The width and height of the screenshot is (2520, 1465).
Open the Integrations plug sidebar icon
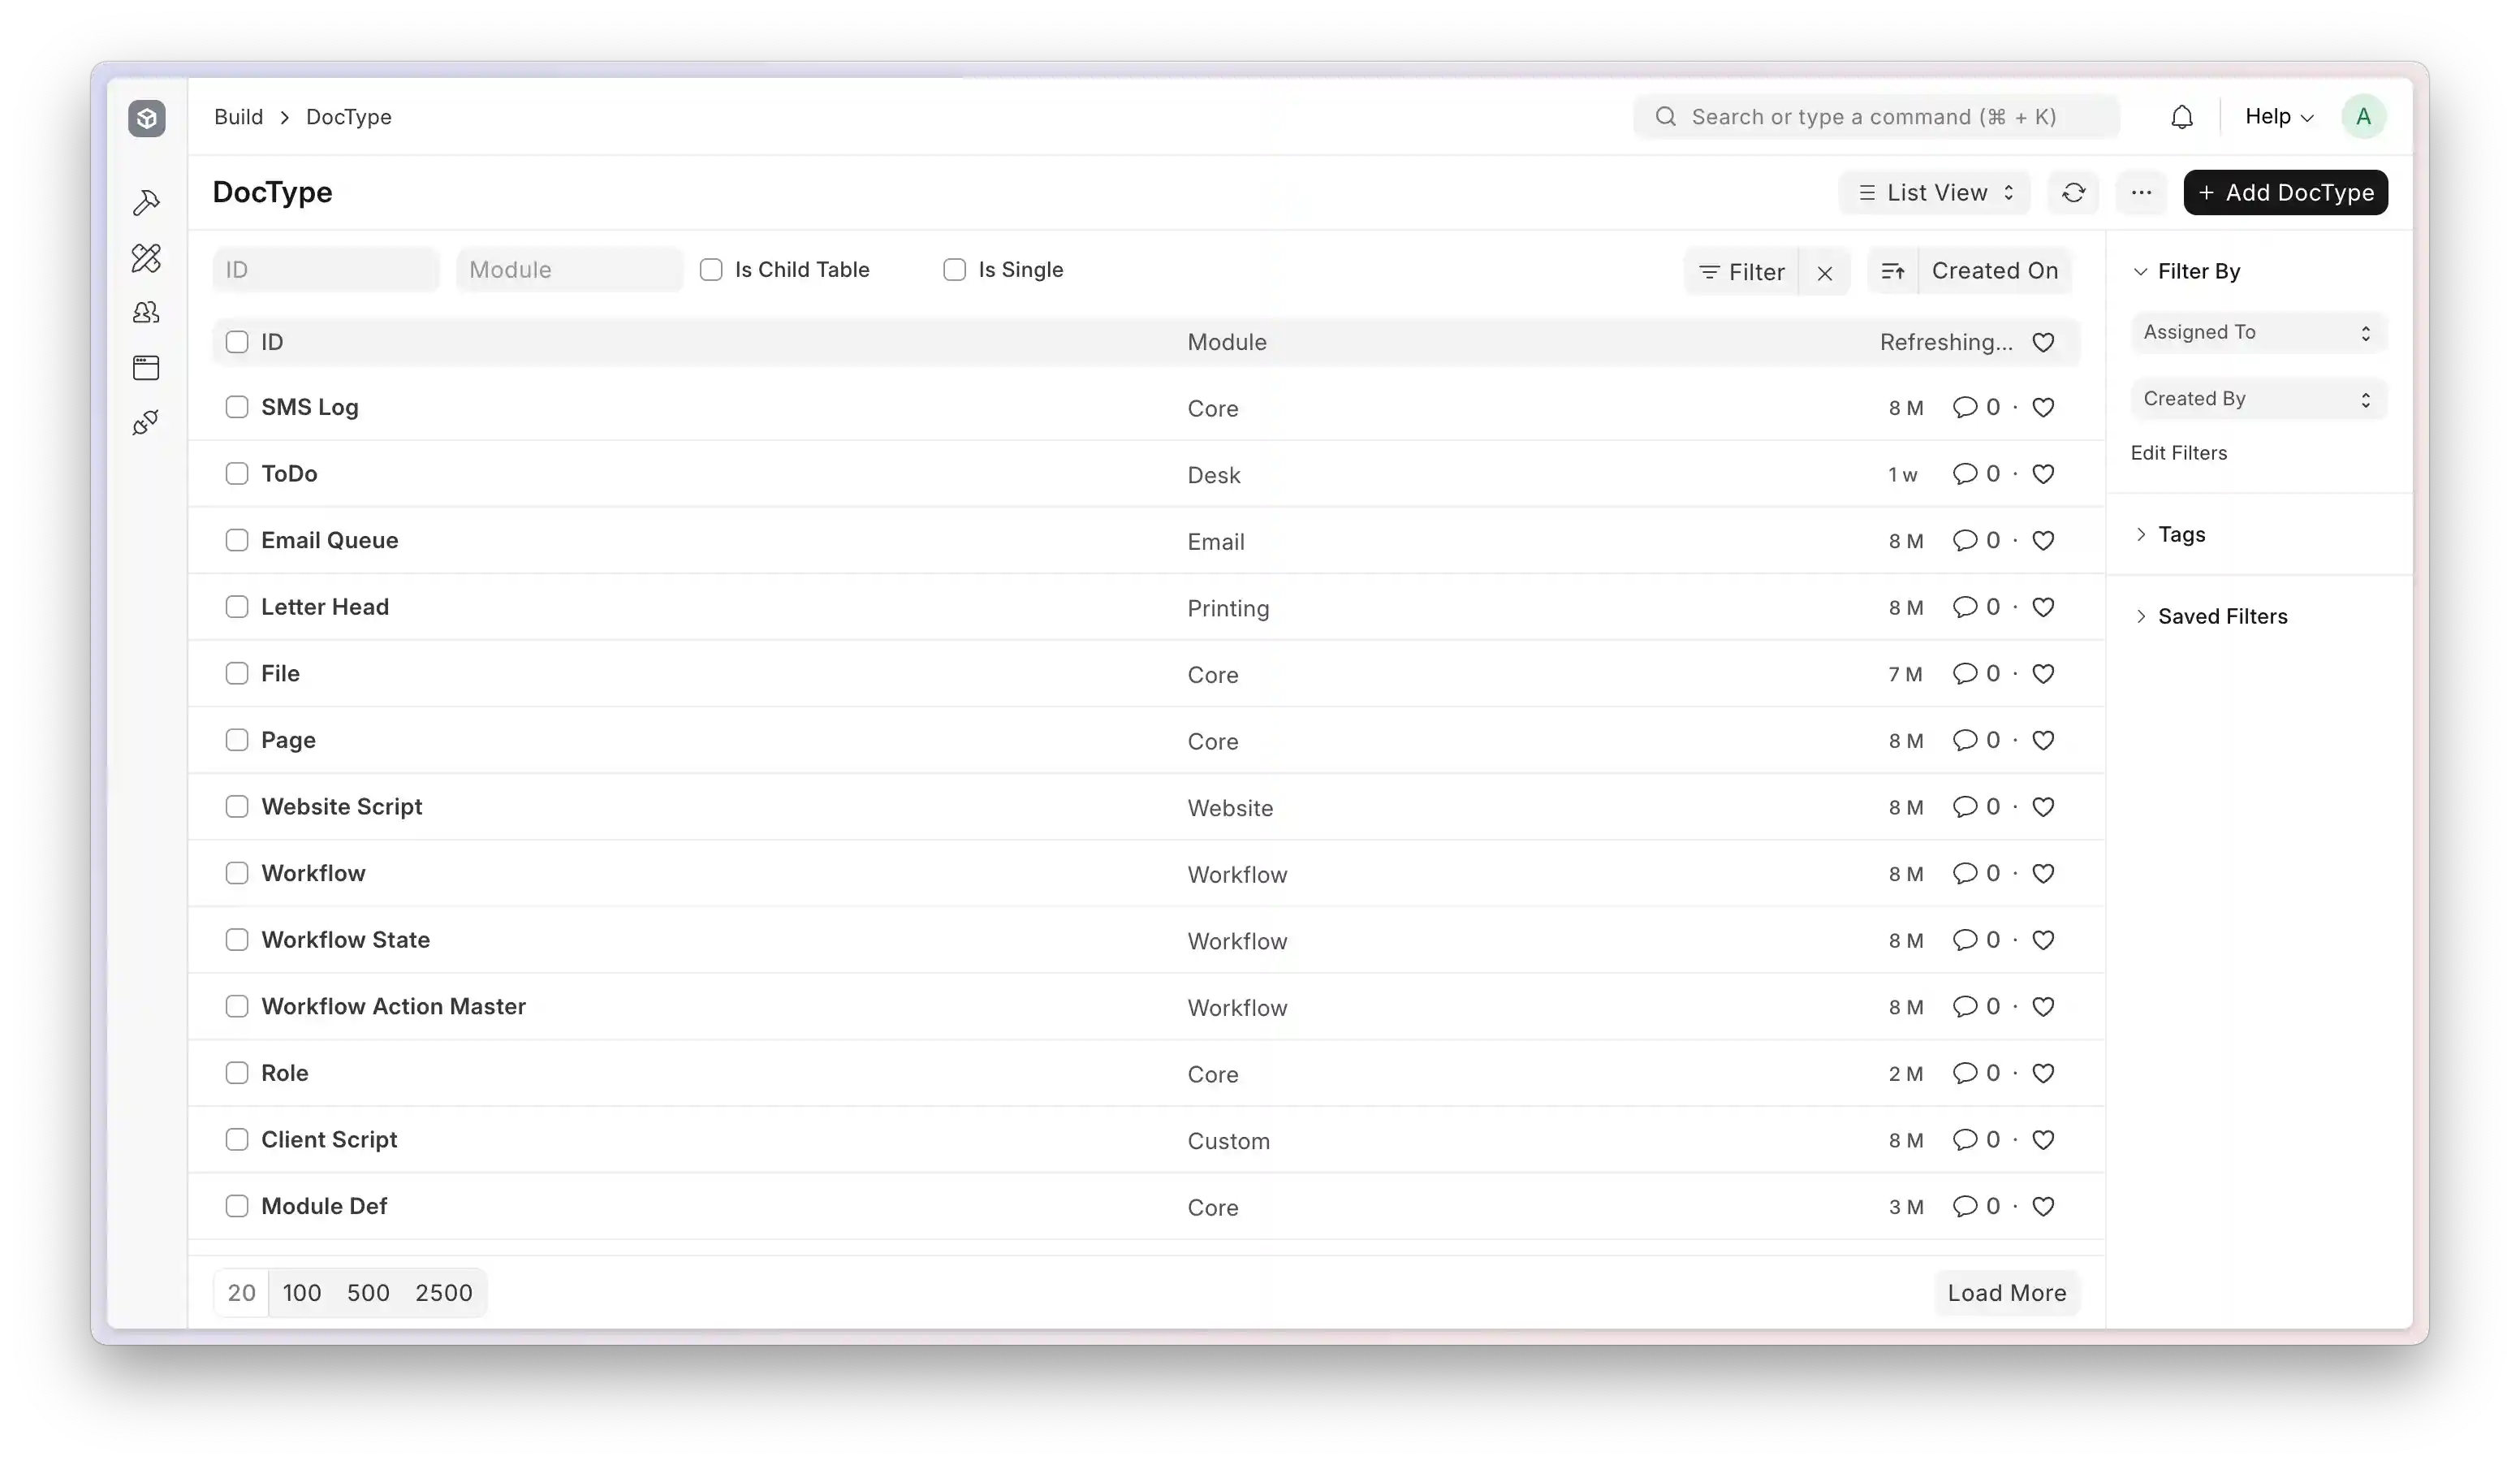(147, 421)
